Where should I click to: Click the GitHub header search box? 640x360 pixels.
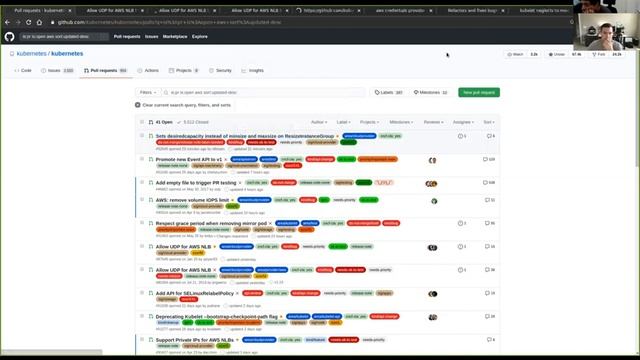(64, 37)
